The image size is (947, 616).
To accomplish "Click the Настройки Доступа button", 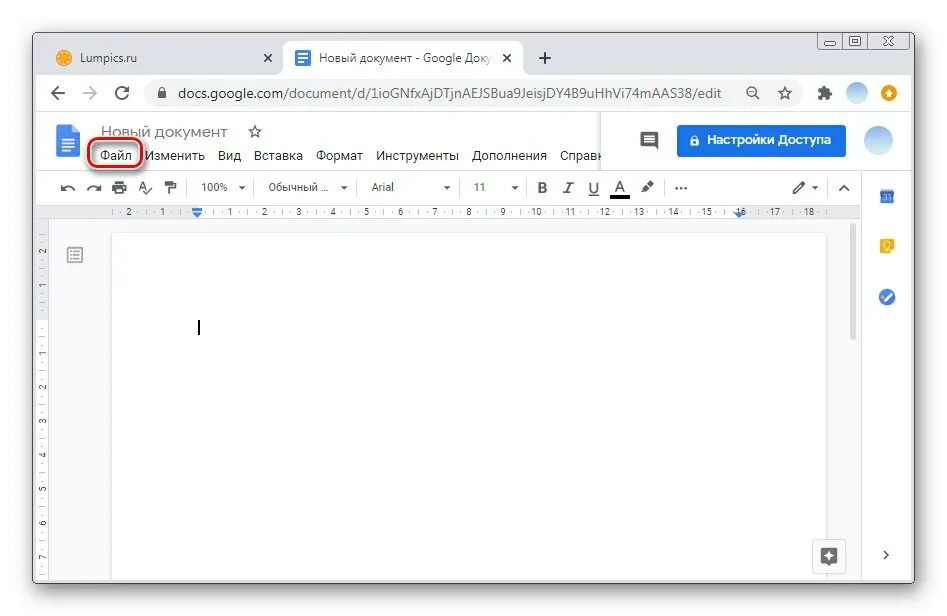I will 761,140.
